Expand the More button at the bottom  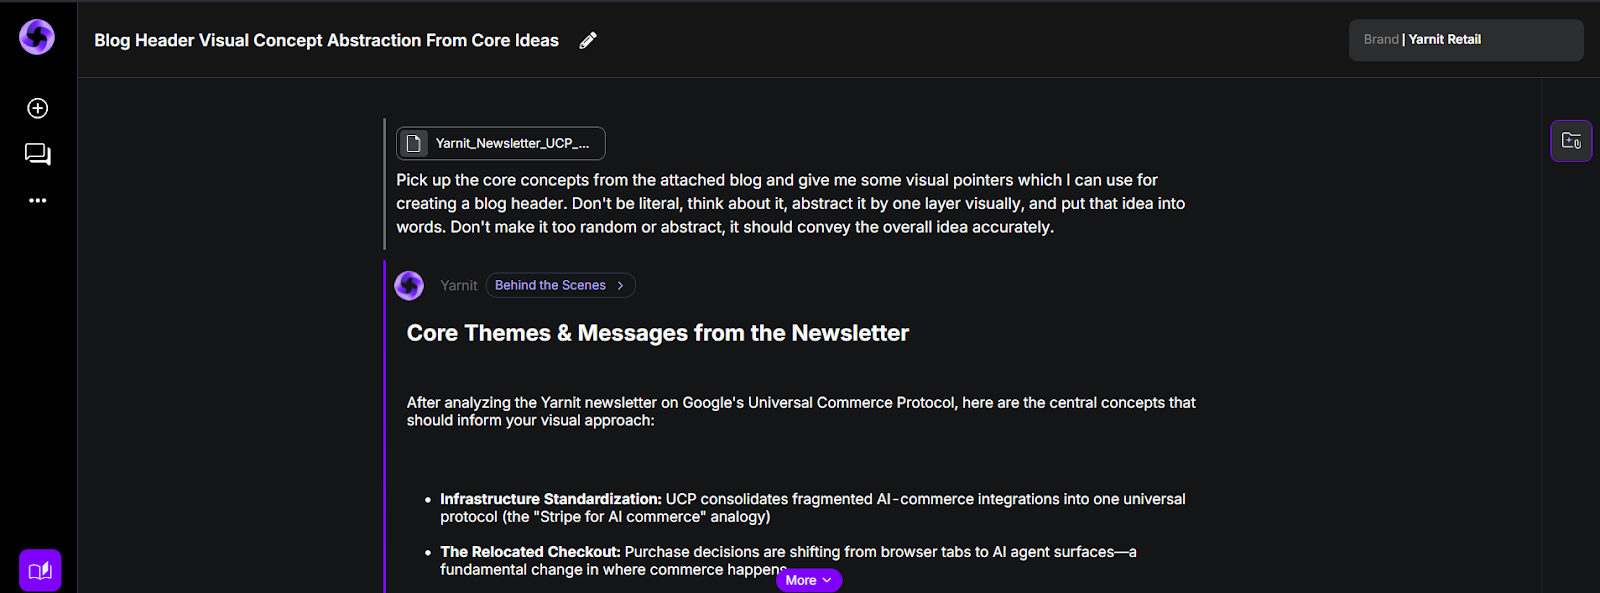[809, 580]
